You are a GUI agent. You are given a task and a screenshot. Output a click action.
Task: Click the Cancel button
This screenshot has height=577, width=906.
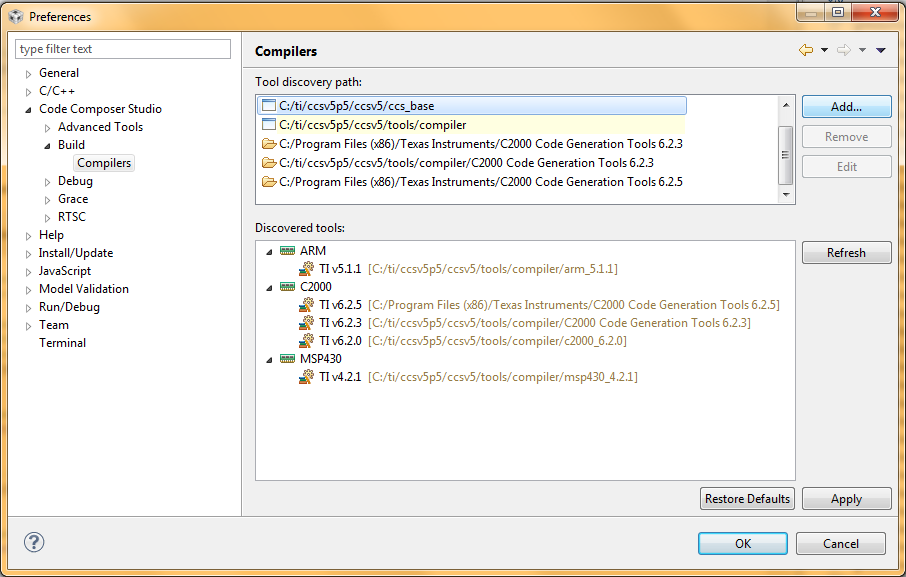click(841, 544)
